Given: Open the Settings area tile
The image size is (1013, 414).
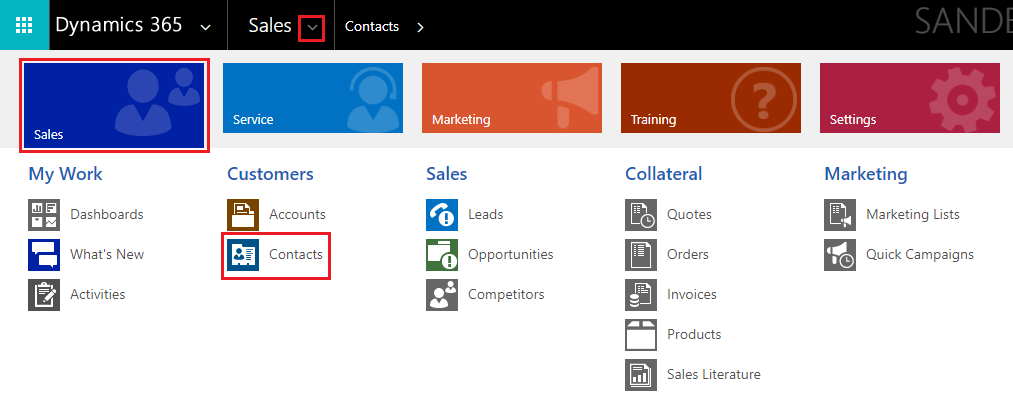Looking at the screenshot, I should tap(909, 98).
